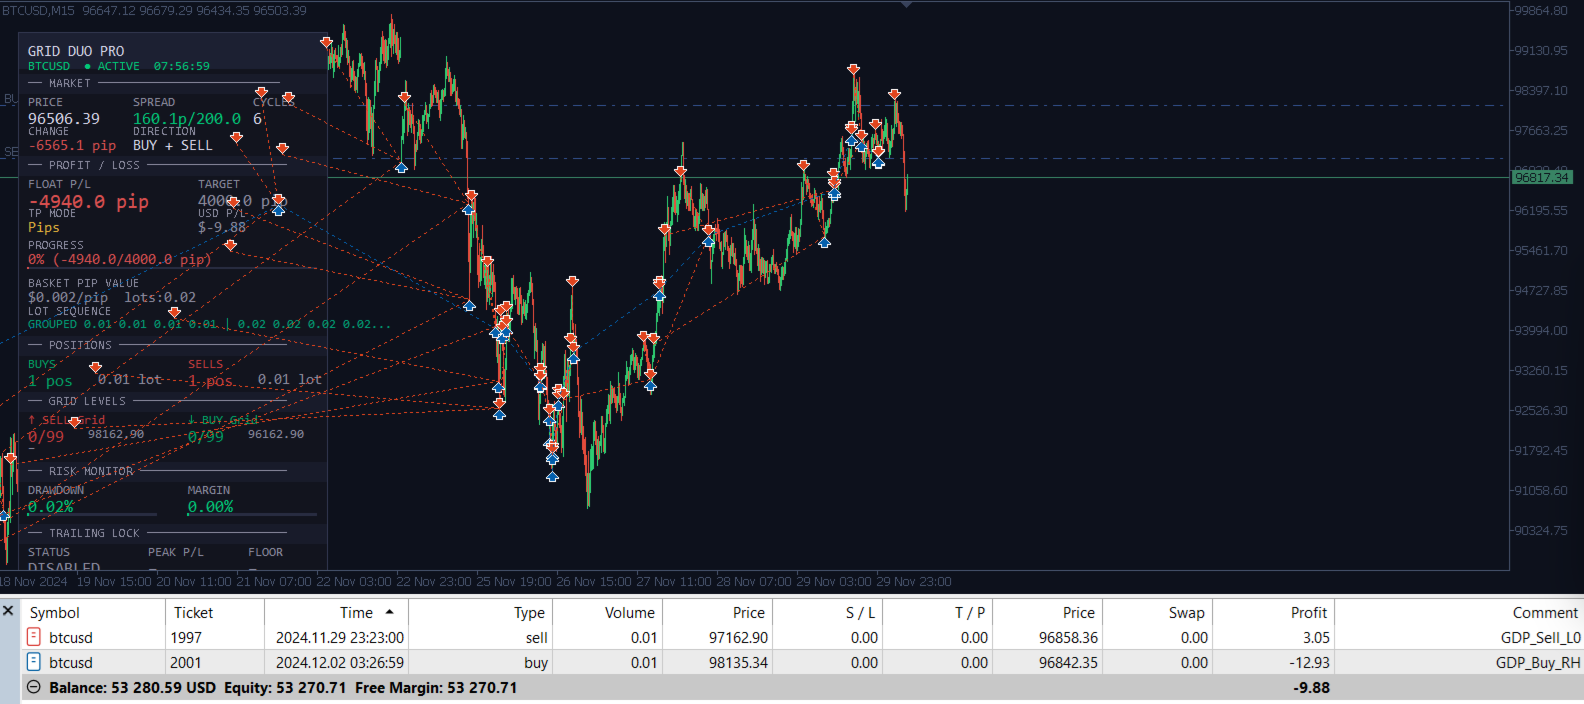Sort trades by the Symbol column
Viewport: 1584px width, 704px height.
[x=54, y=612]
